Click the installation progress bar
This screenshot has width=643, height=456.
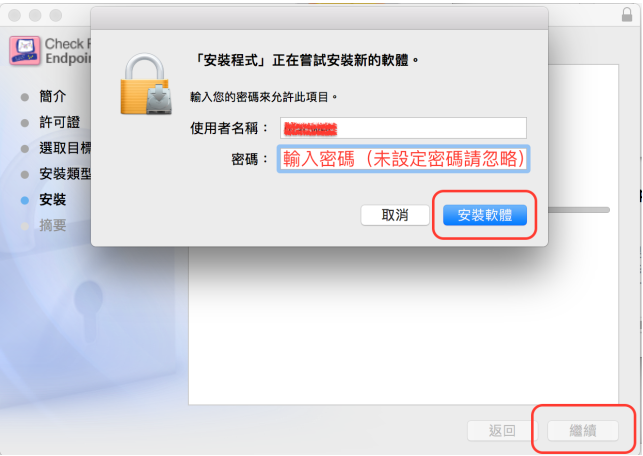pos(579,210)
